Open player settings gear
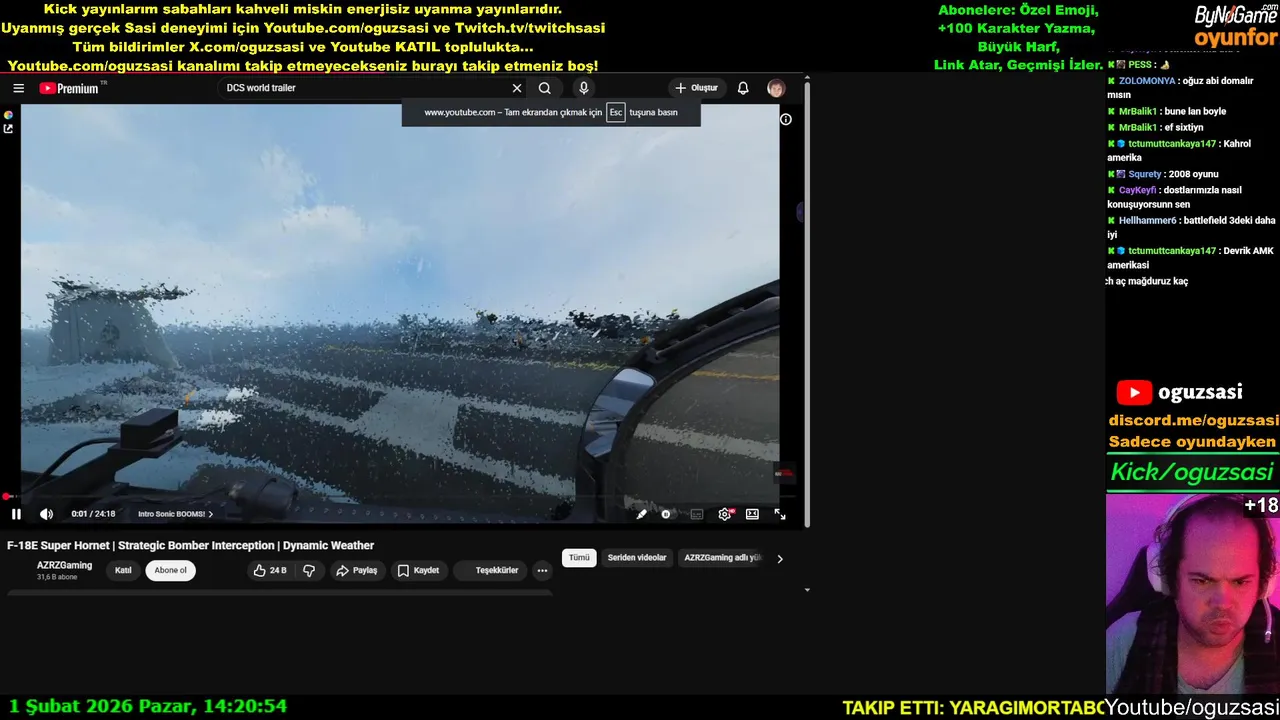This screenshot has width=1280, height=720. pos(725,514)
